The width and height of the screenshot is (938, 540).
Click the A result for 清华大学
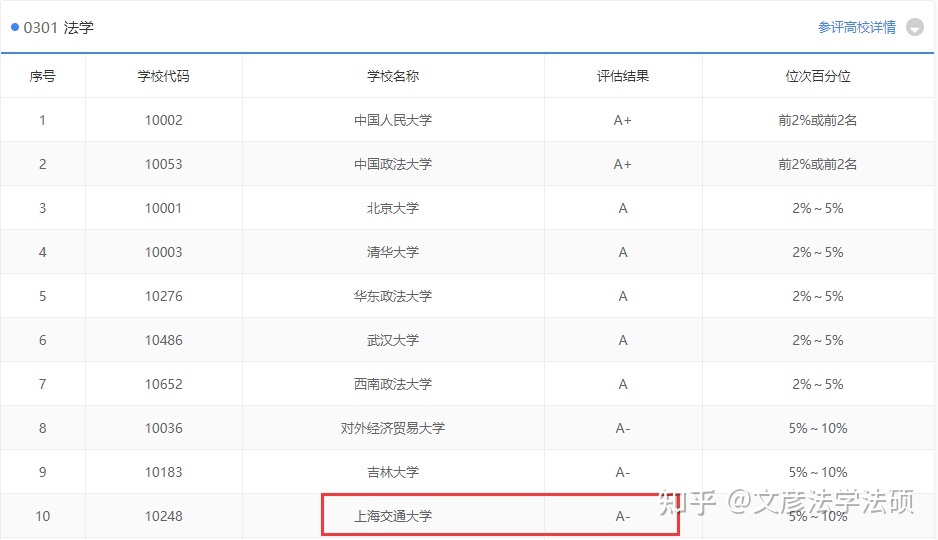click(623, 252)
